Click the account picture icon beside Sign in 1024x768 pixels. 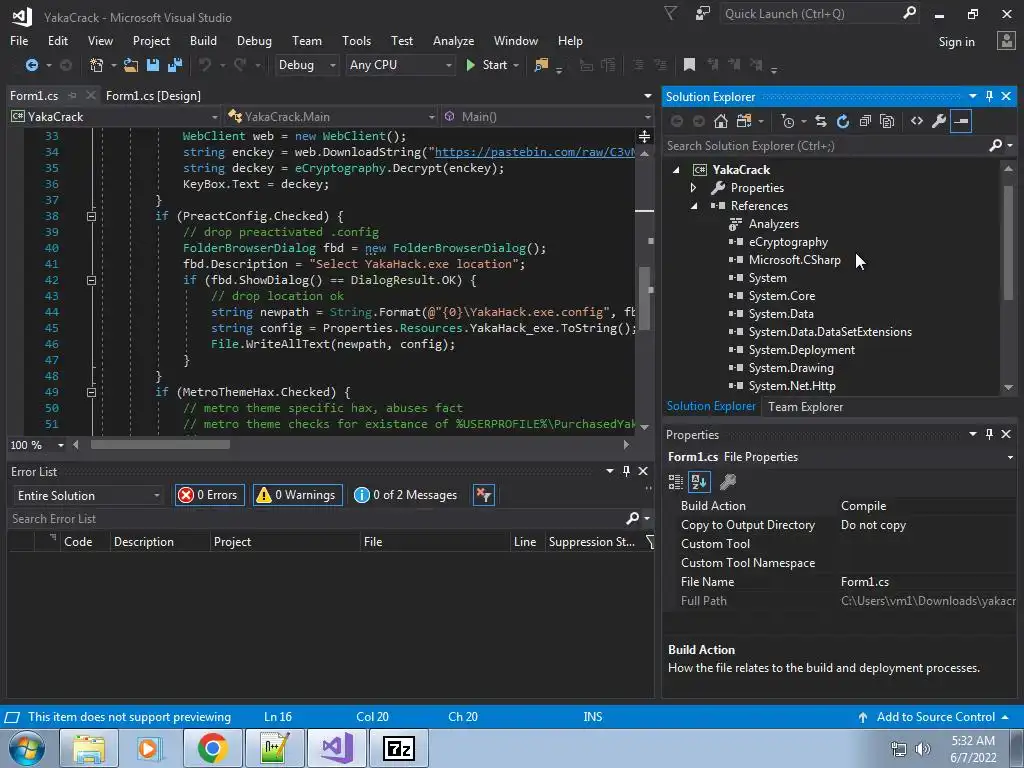[1006, 40]
